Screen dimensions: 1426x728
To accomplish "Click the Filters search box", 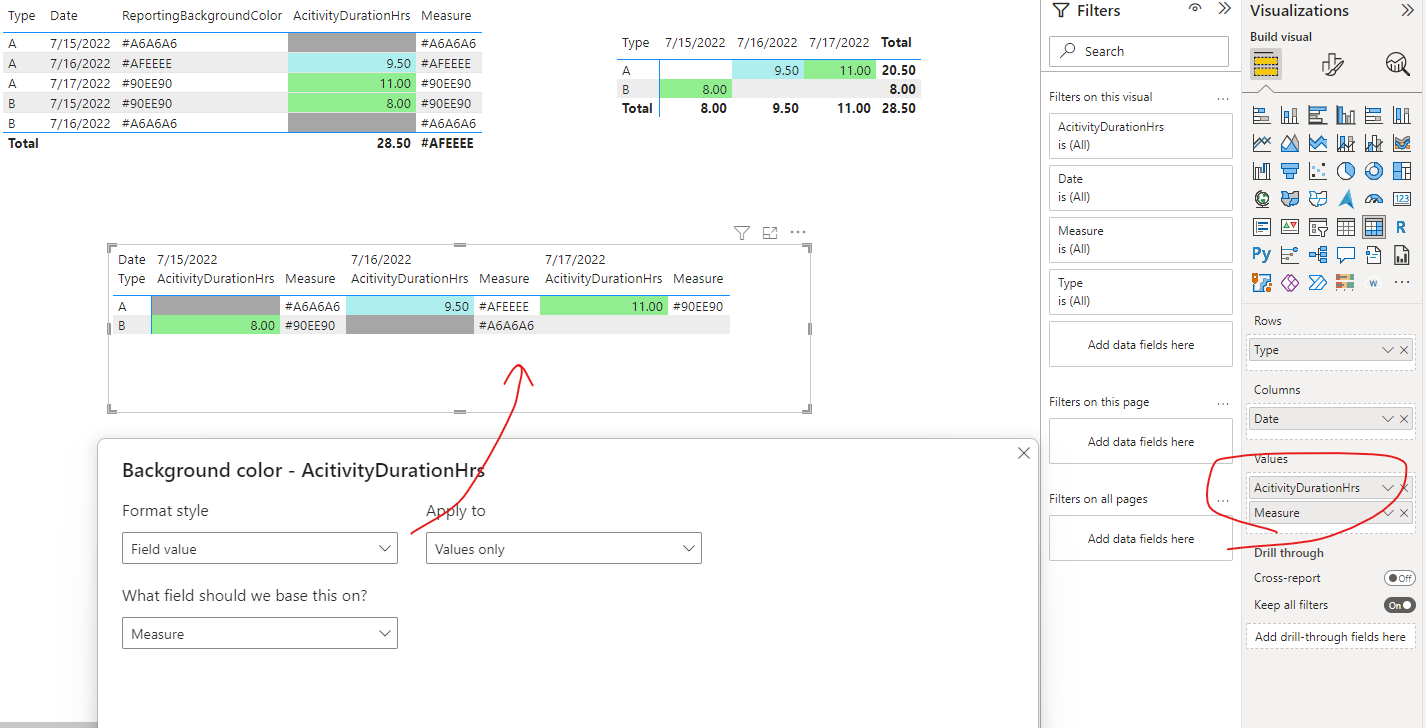I will [x=1139, y=51].
